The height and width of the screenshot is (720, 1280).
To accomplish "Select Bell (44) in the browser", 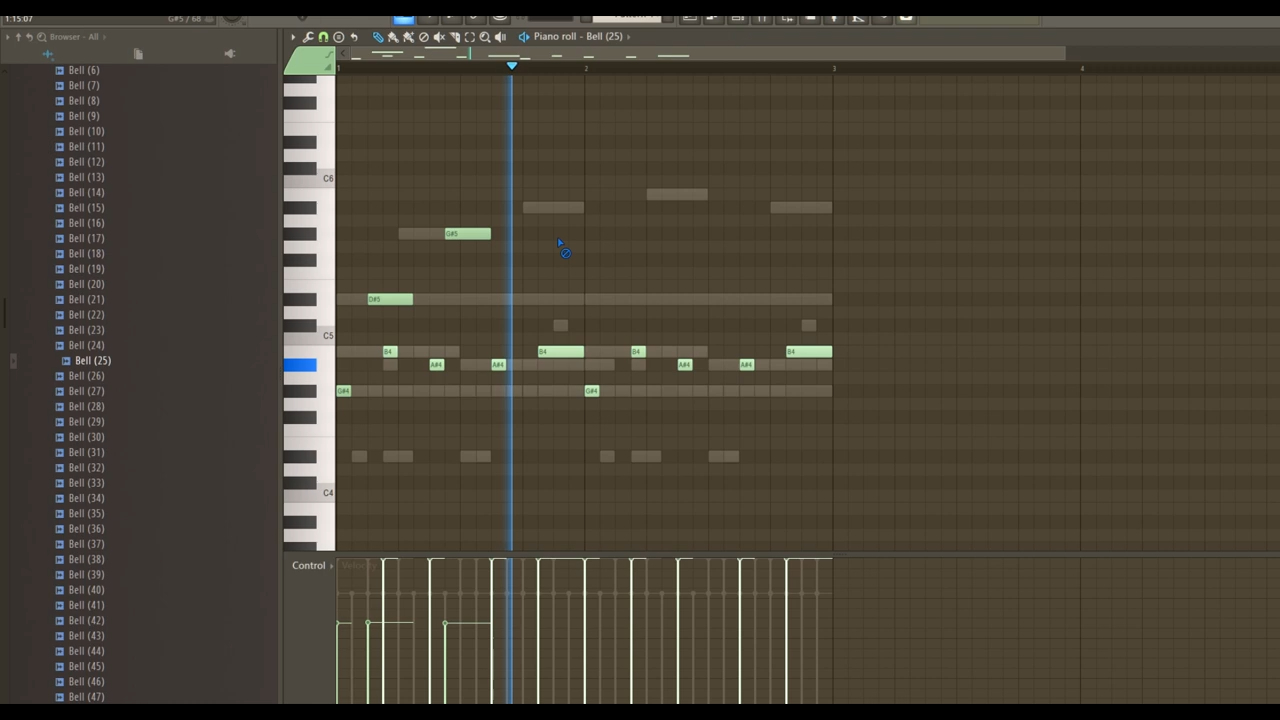I will (x=86, y=651).
